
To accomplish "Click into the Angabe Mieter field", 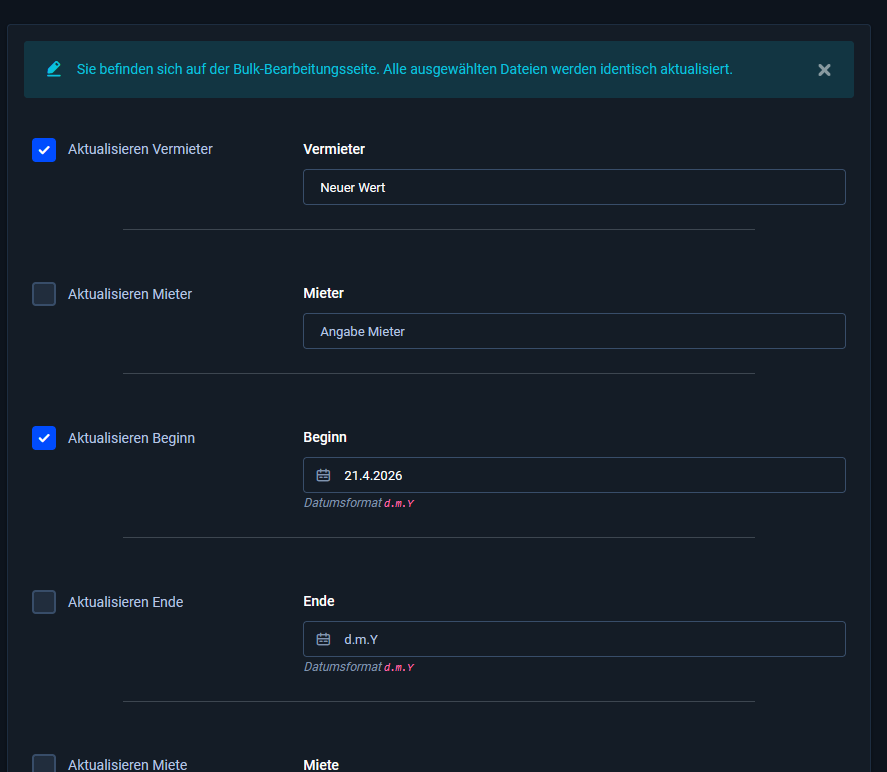I will 574,331.
